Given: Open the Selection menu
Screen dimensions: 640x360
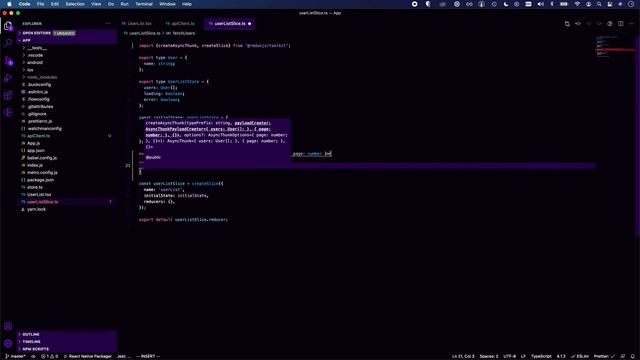Looking at the screenshot, I should pyautogui.click(x=75, y=4).
